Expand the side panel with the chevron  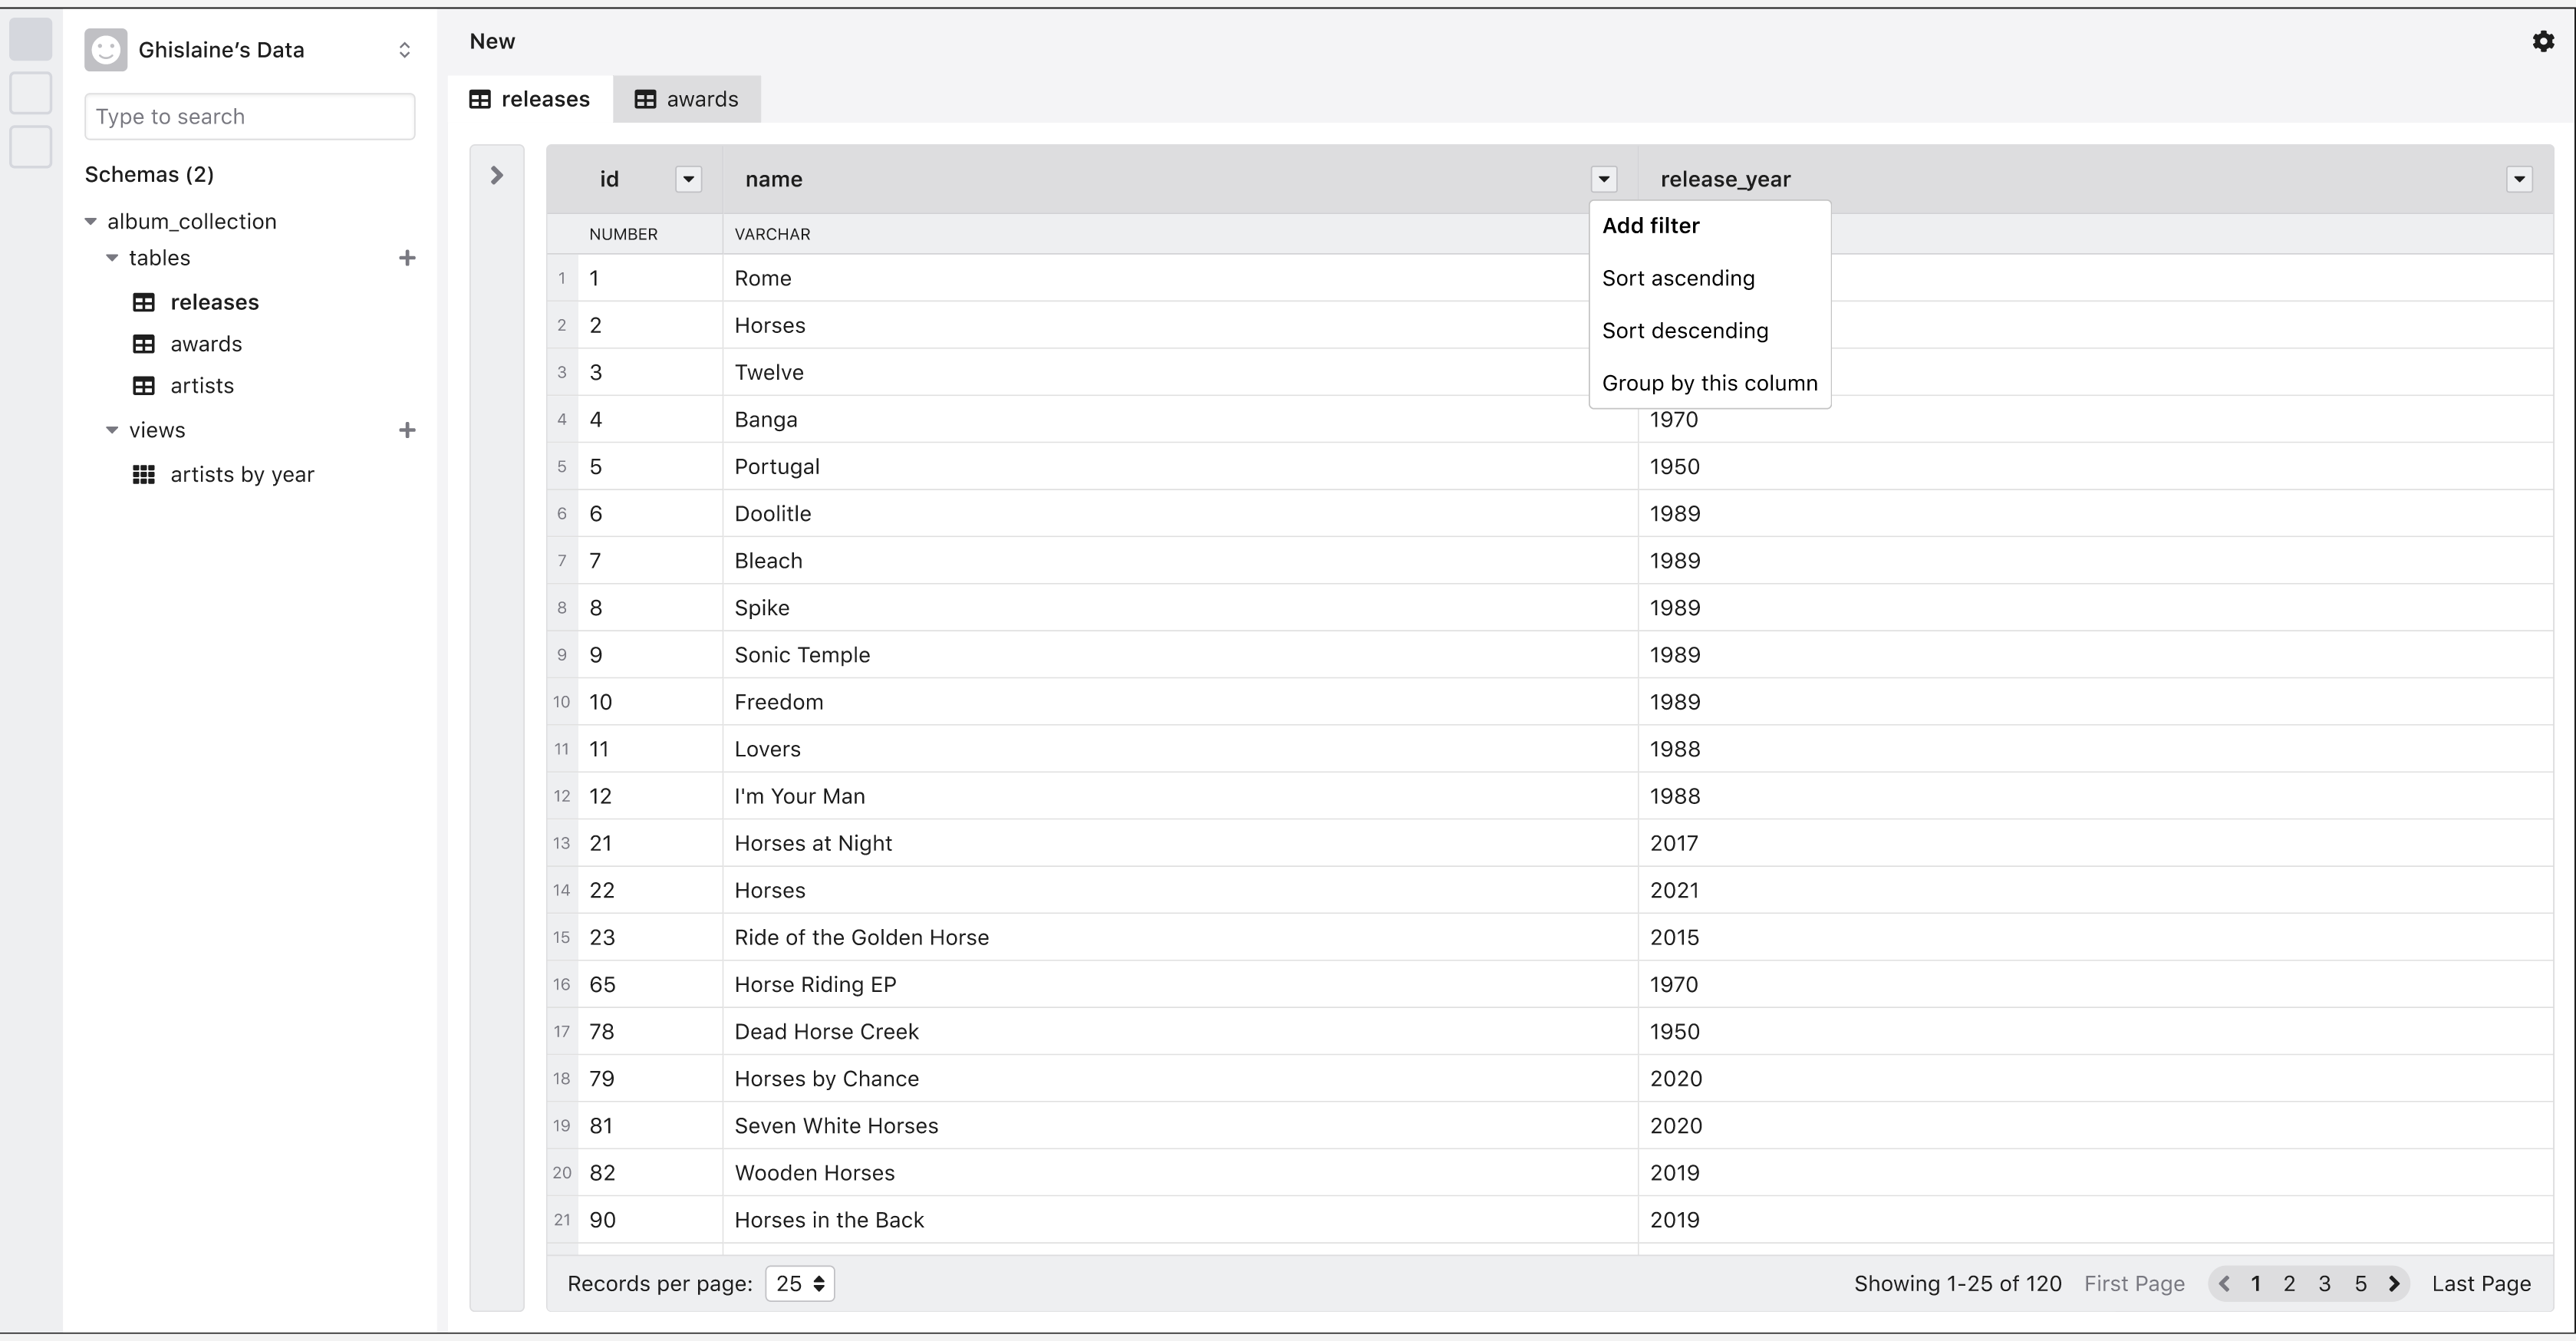(x=497, y=176)
